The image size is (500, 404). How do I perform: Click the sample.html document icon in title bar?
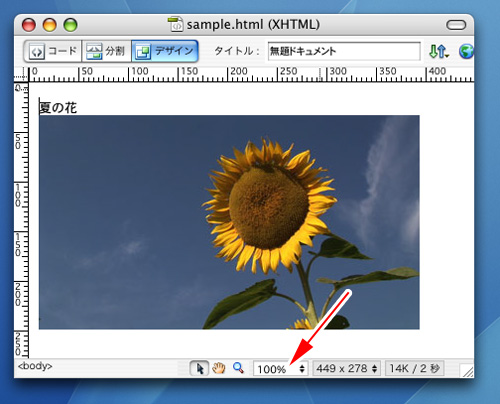175,24
